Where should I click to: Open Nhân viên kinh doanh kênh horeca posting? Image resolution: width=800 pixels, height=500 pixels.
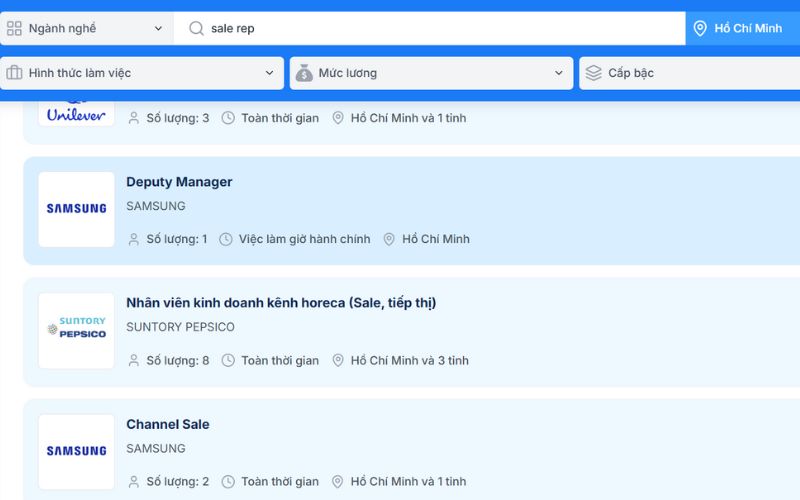click(x=281, y=303)
